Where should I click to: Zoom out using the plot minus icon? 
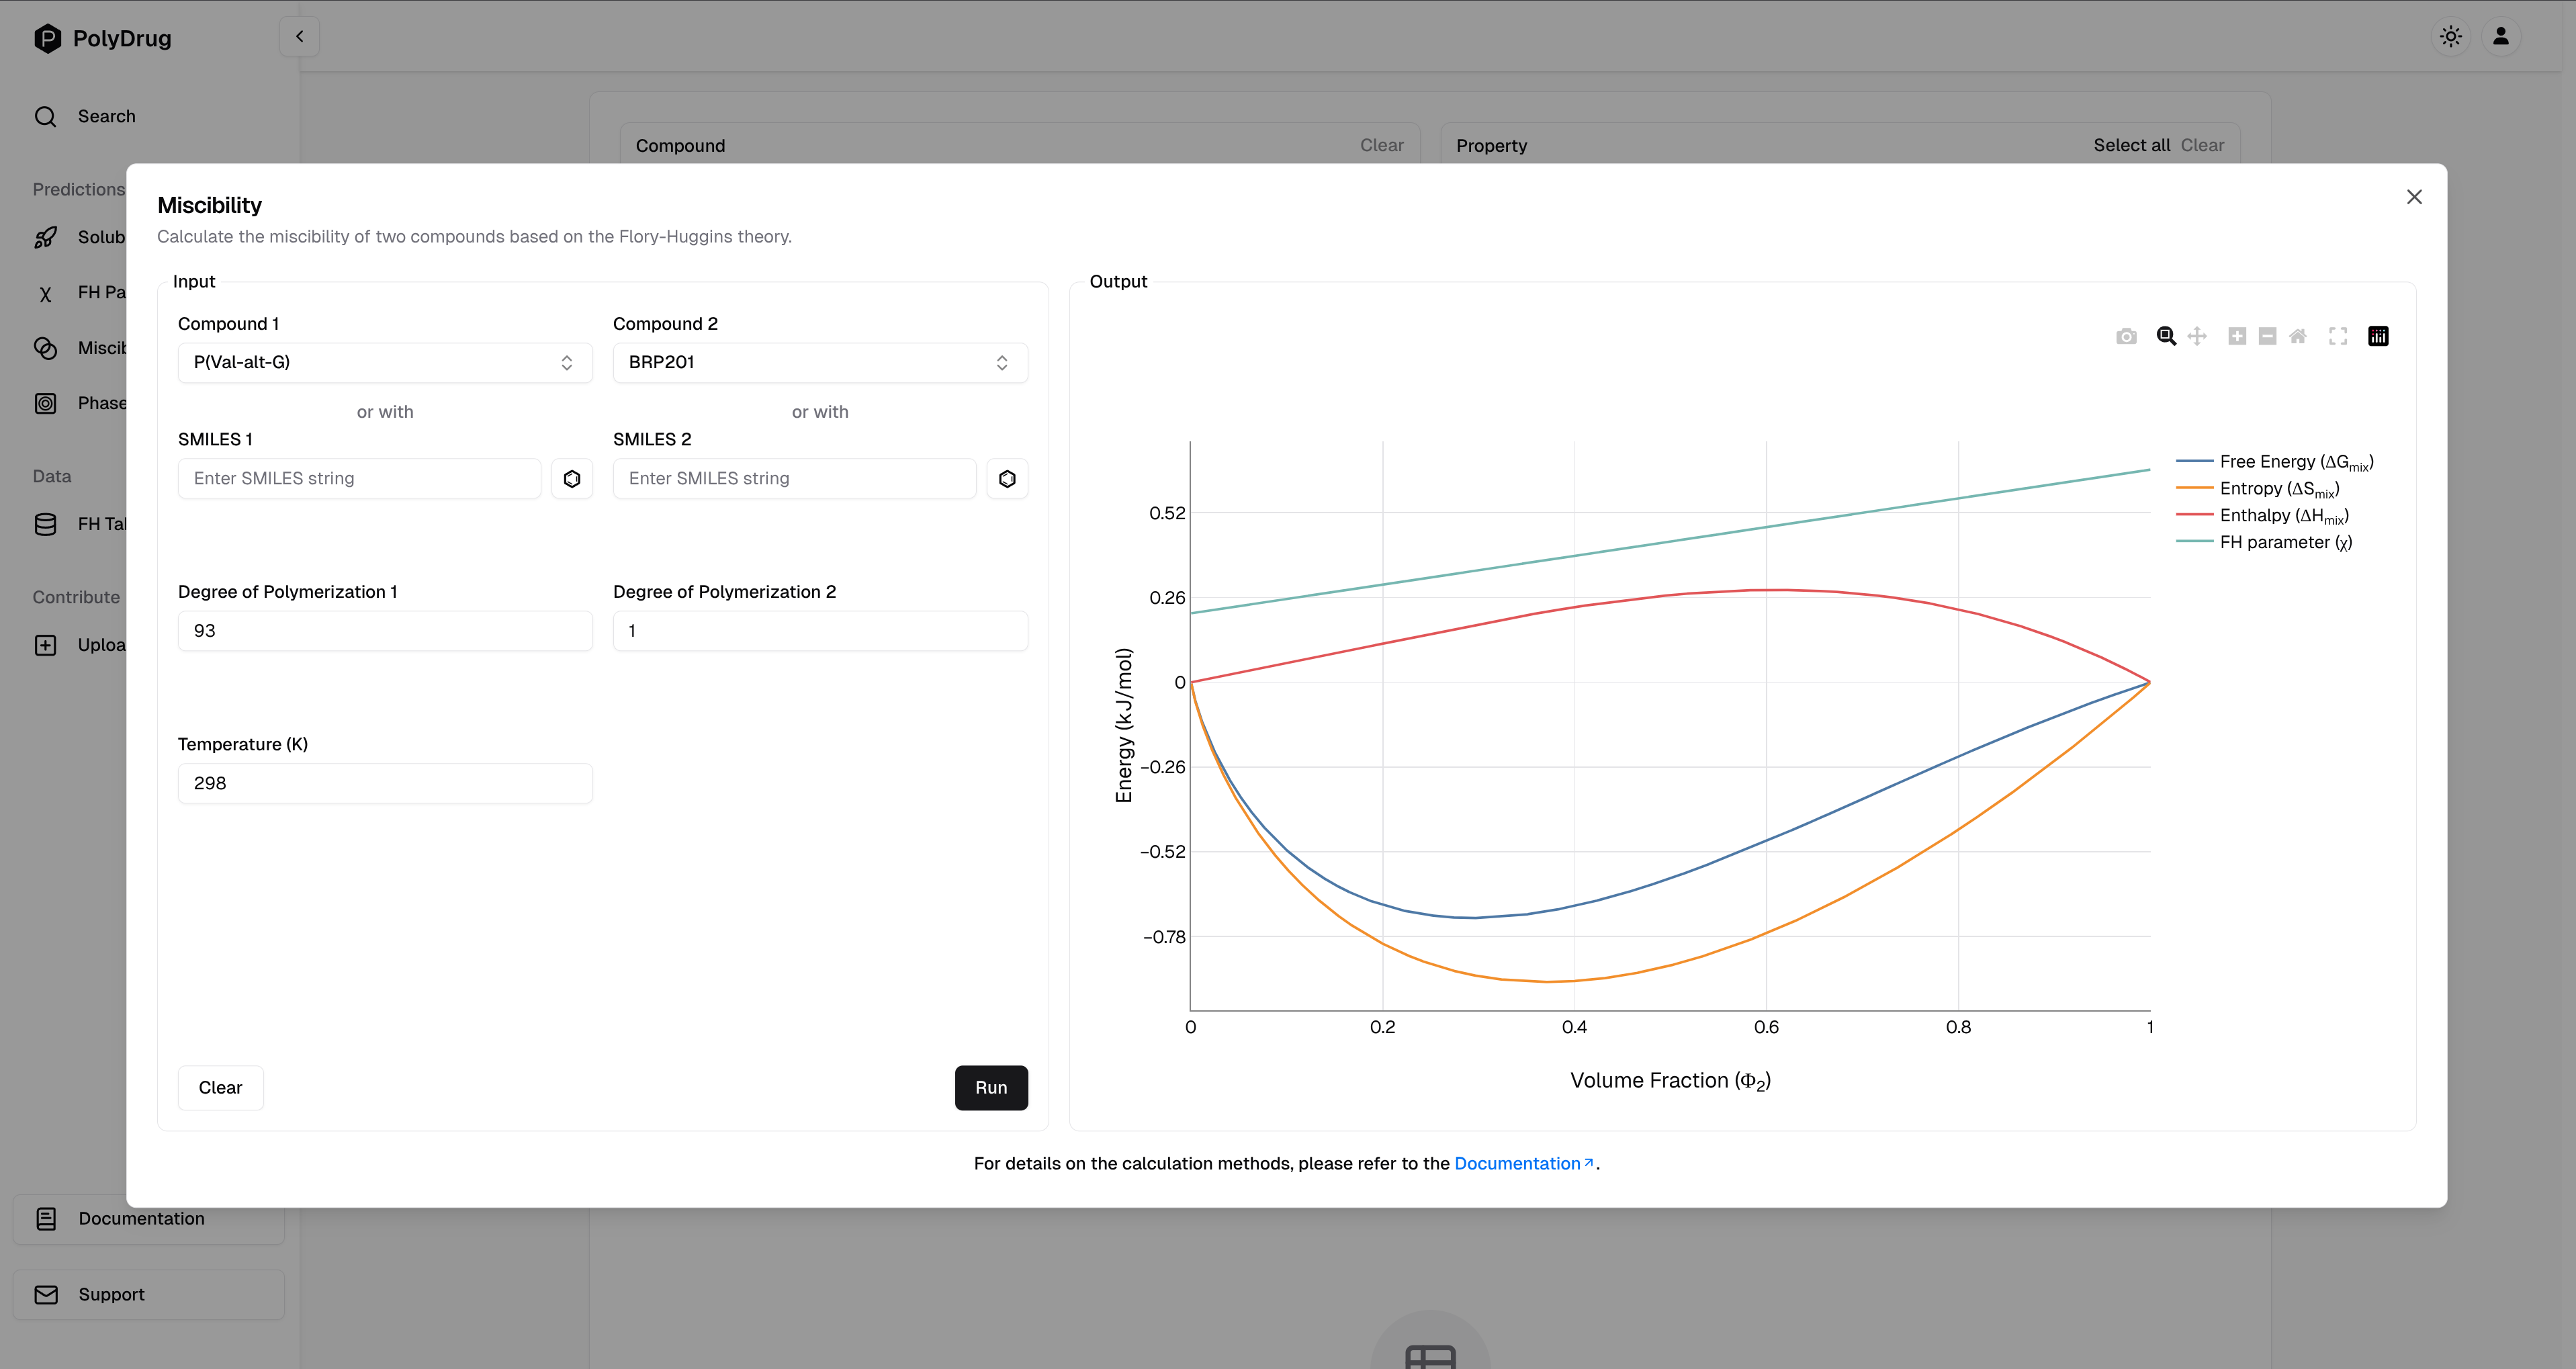[2267, 336]
